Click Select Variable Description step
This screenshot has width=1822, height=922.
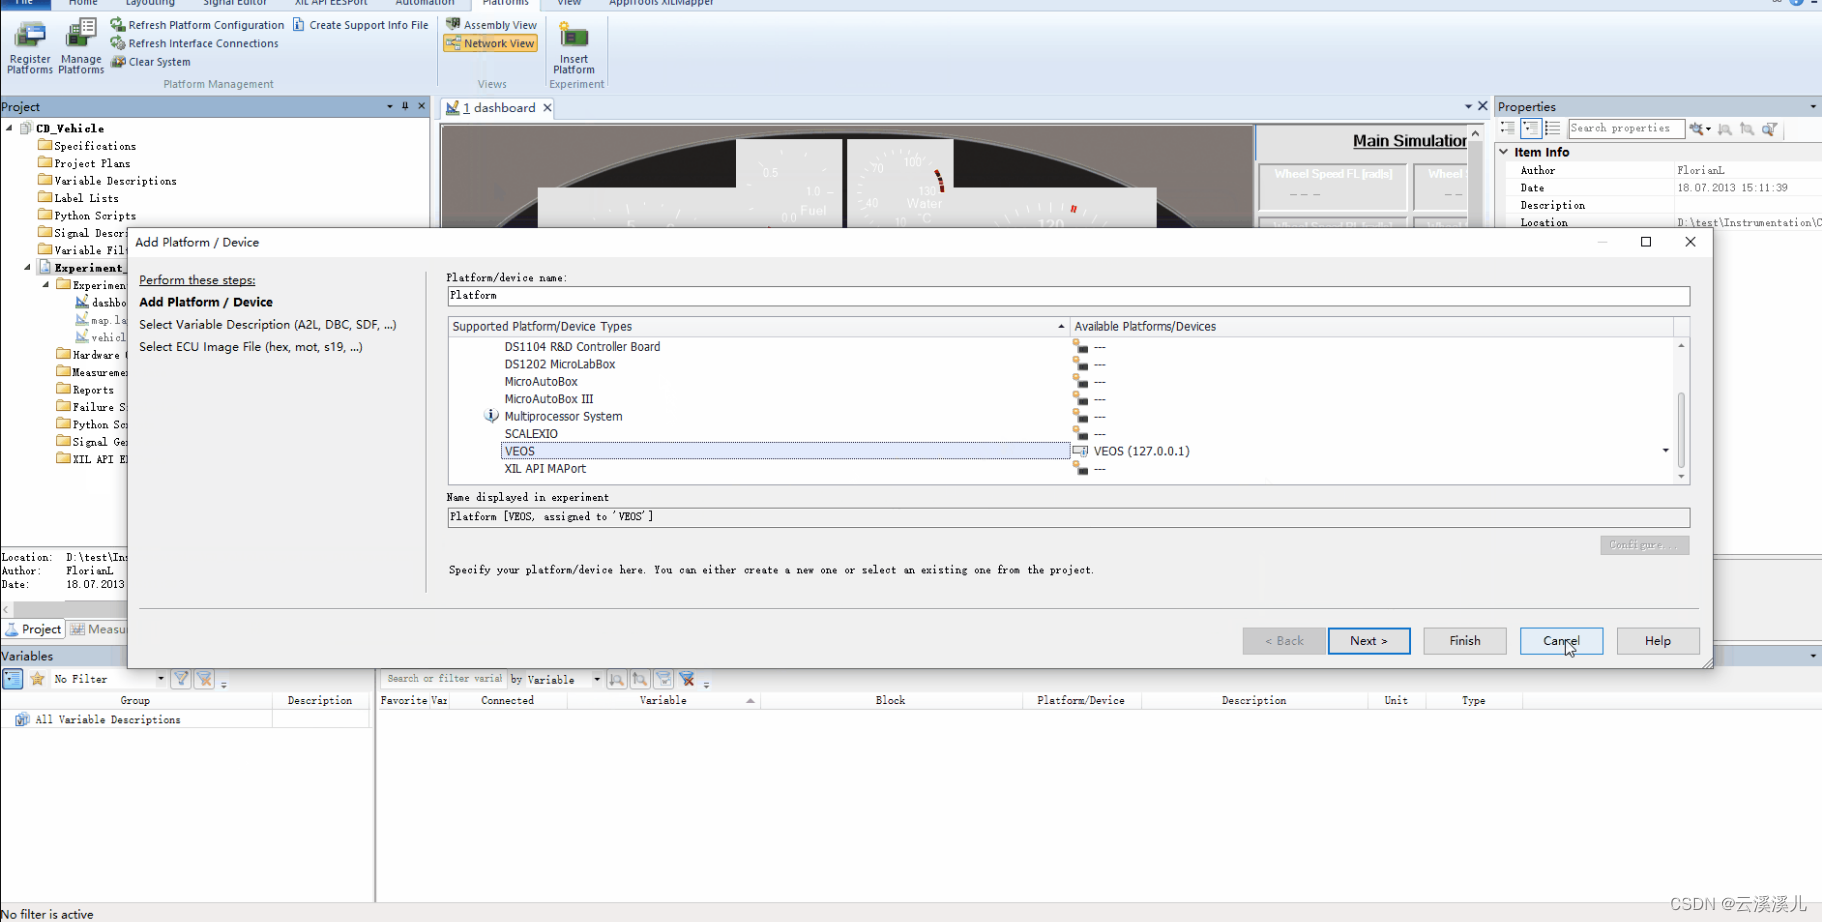[x=268, y=325]
